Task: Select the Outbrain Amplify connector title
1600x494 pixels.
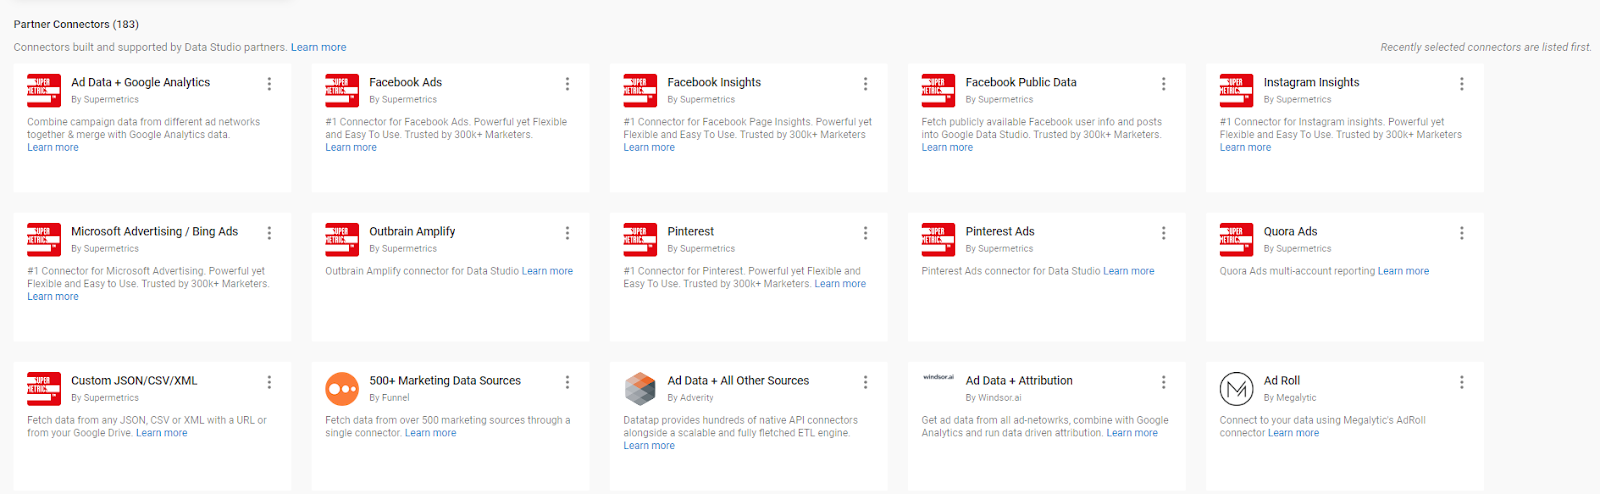Action: (412, 231)
